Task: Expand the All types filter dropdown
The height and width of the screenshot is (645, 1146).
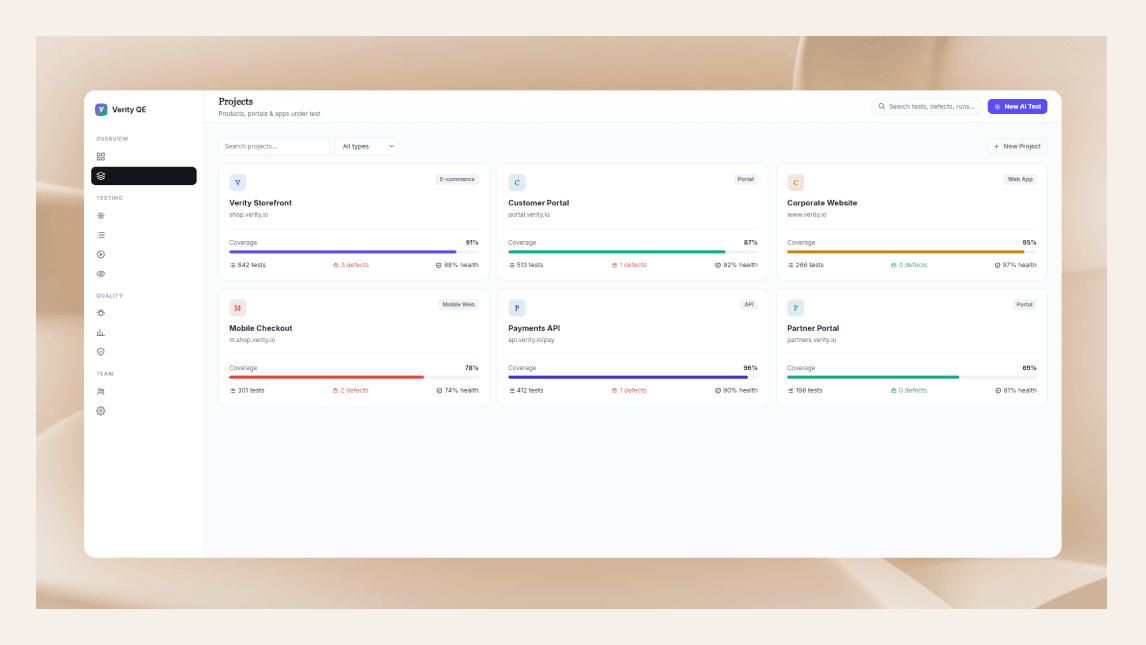Action: (x=365, y=146)
